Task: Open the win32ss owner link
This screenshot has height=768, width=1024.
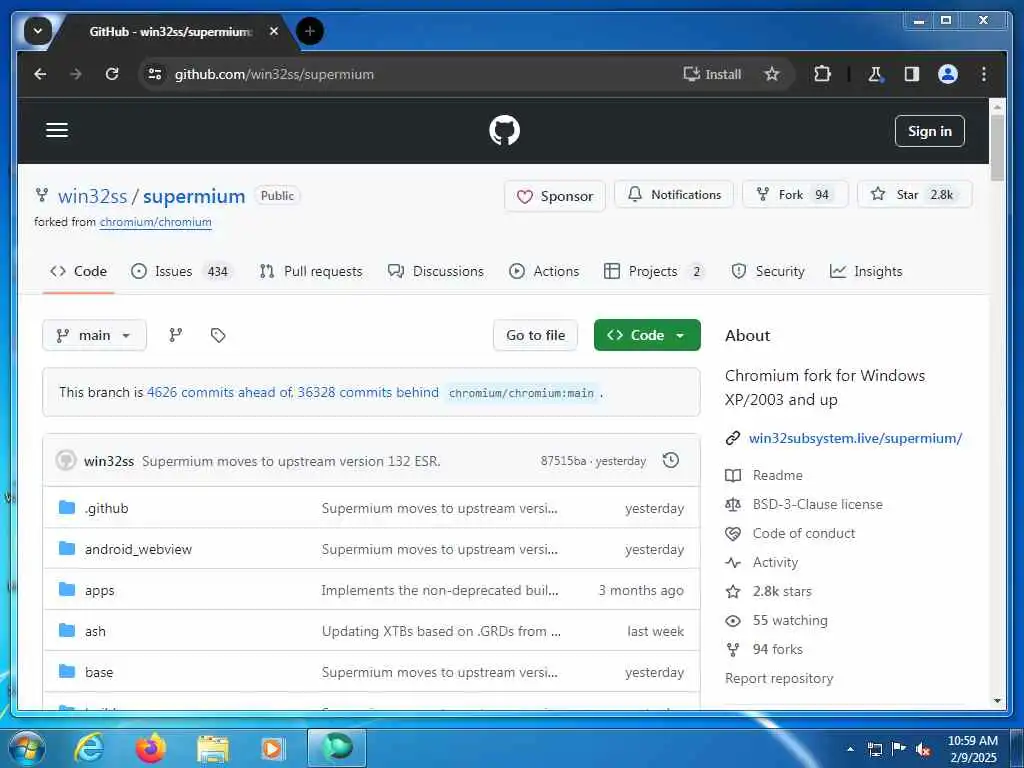Action: 92,197
